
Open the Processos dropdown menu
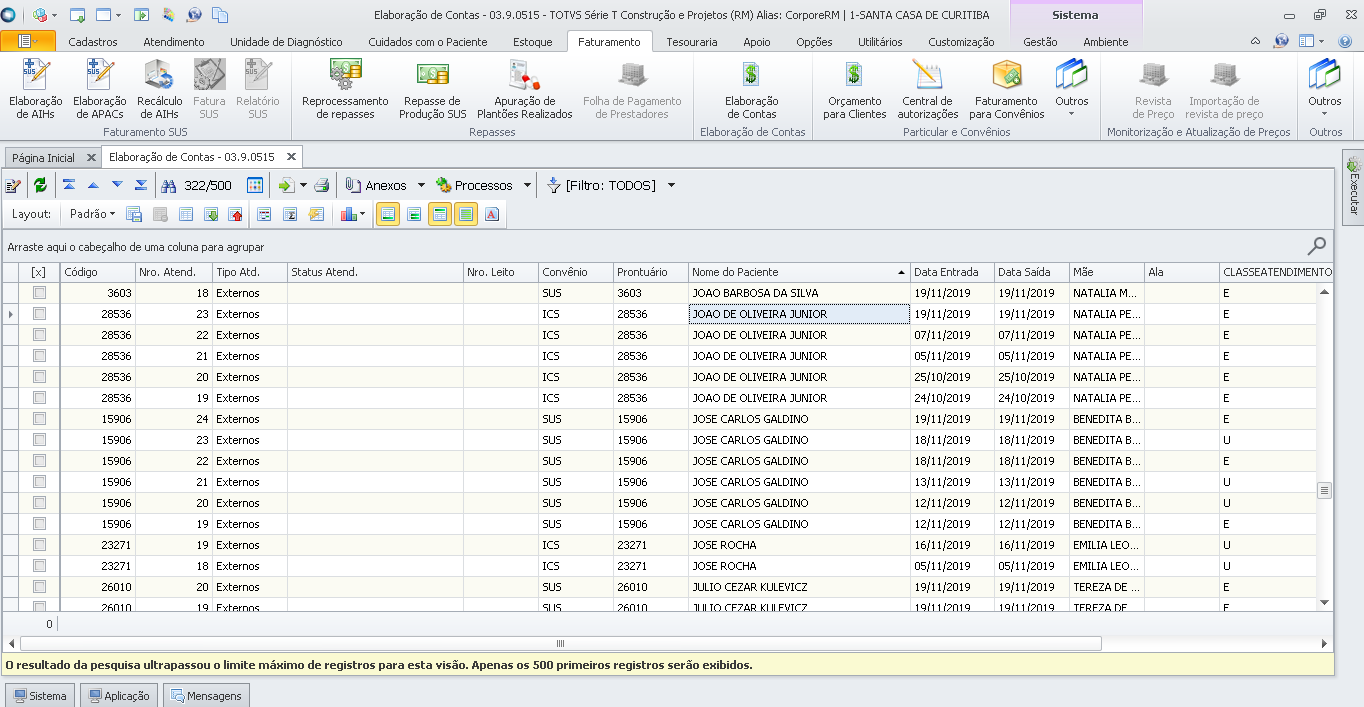(x=527, y=185)
